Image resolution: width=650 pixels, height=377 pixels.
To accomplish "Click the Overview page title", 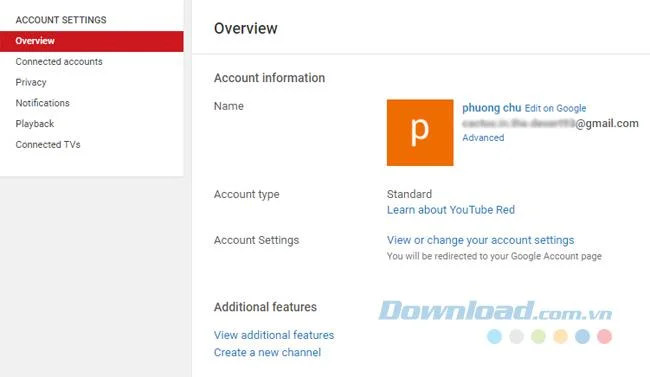I will point(246,29).
